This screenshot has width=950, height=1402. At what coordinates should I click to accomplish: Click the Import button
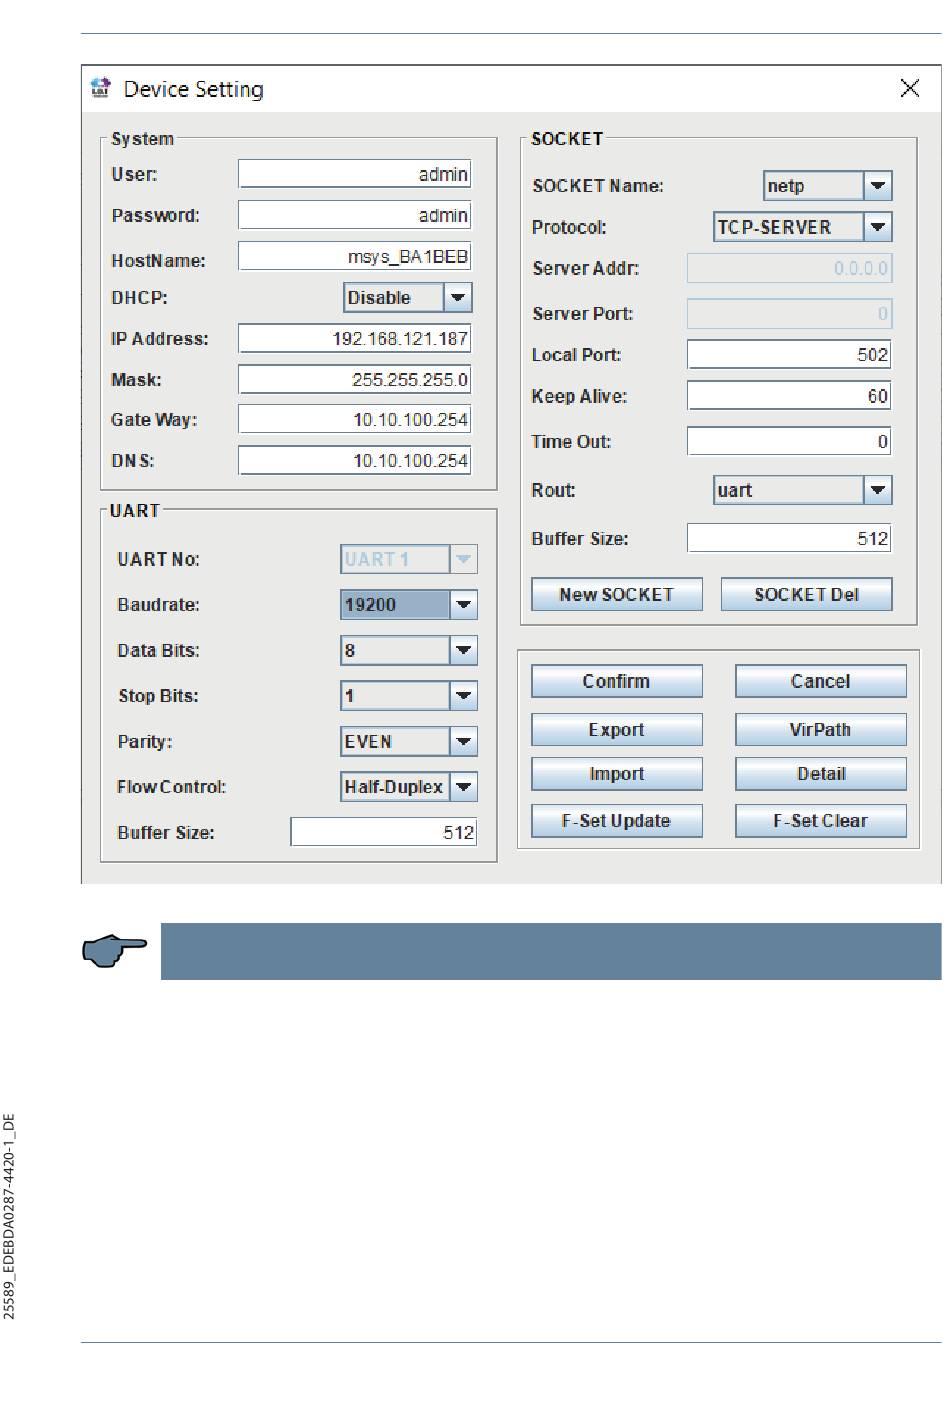coord(616,774)
